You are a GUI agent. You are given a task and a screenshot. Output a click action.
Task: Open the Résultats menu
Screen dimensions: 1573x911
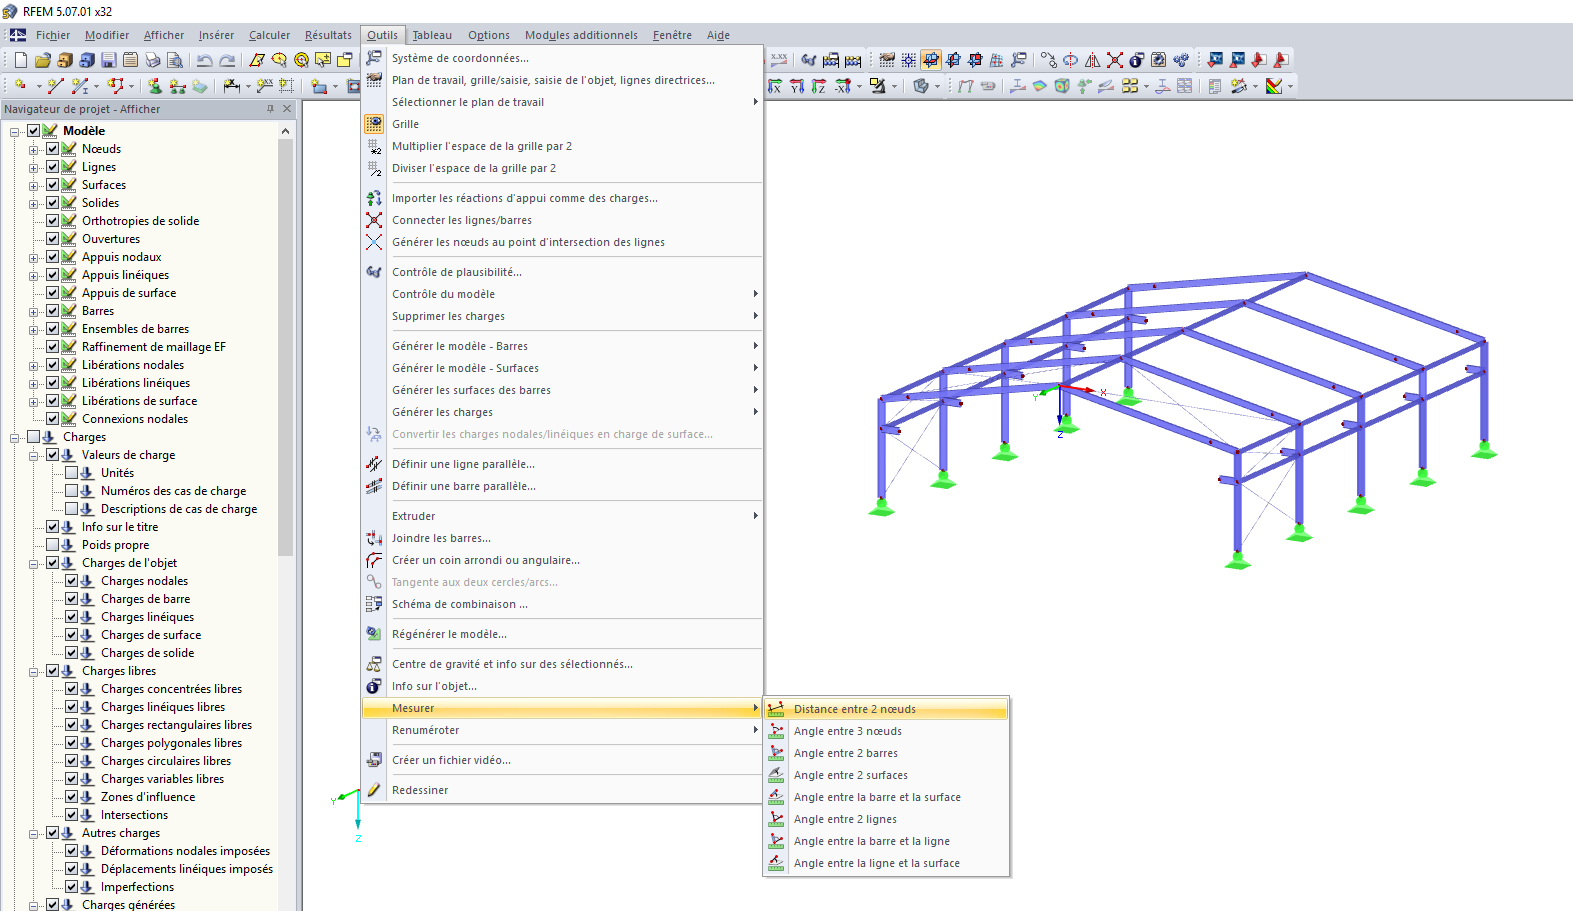pyautogui.click(x=328, y=35)
